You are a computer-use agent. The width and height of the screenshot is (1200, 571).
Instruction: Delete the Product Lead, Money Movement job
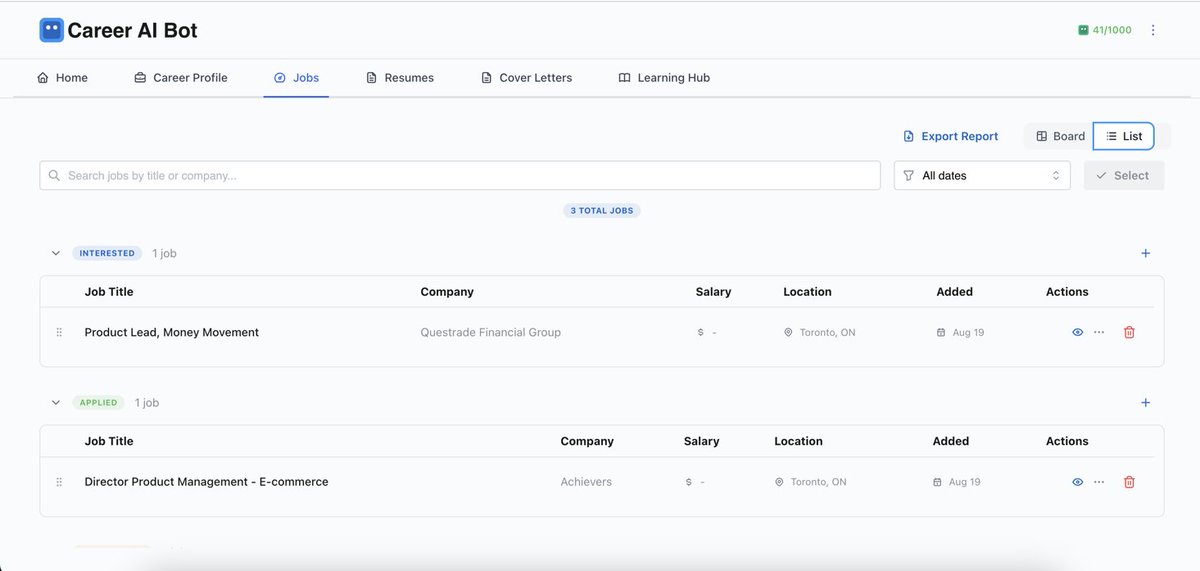(1129, 333)
